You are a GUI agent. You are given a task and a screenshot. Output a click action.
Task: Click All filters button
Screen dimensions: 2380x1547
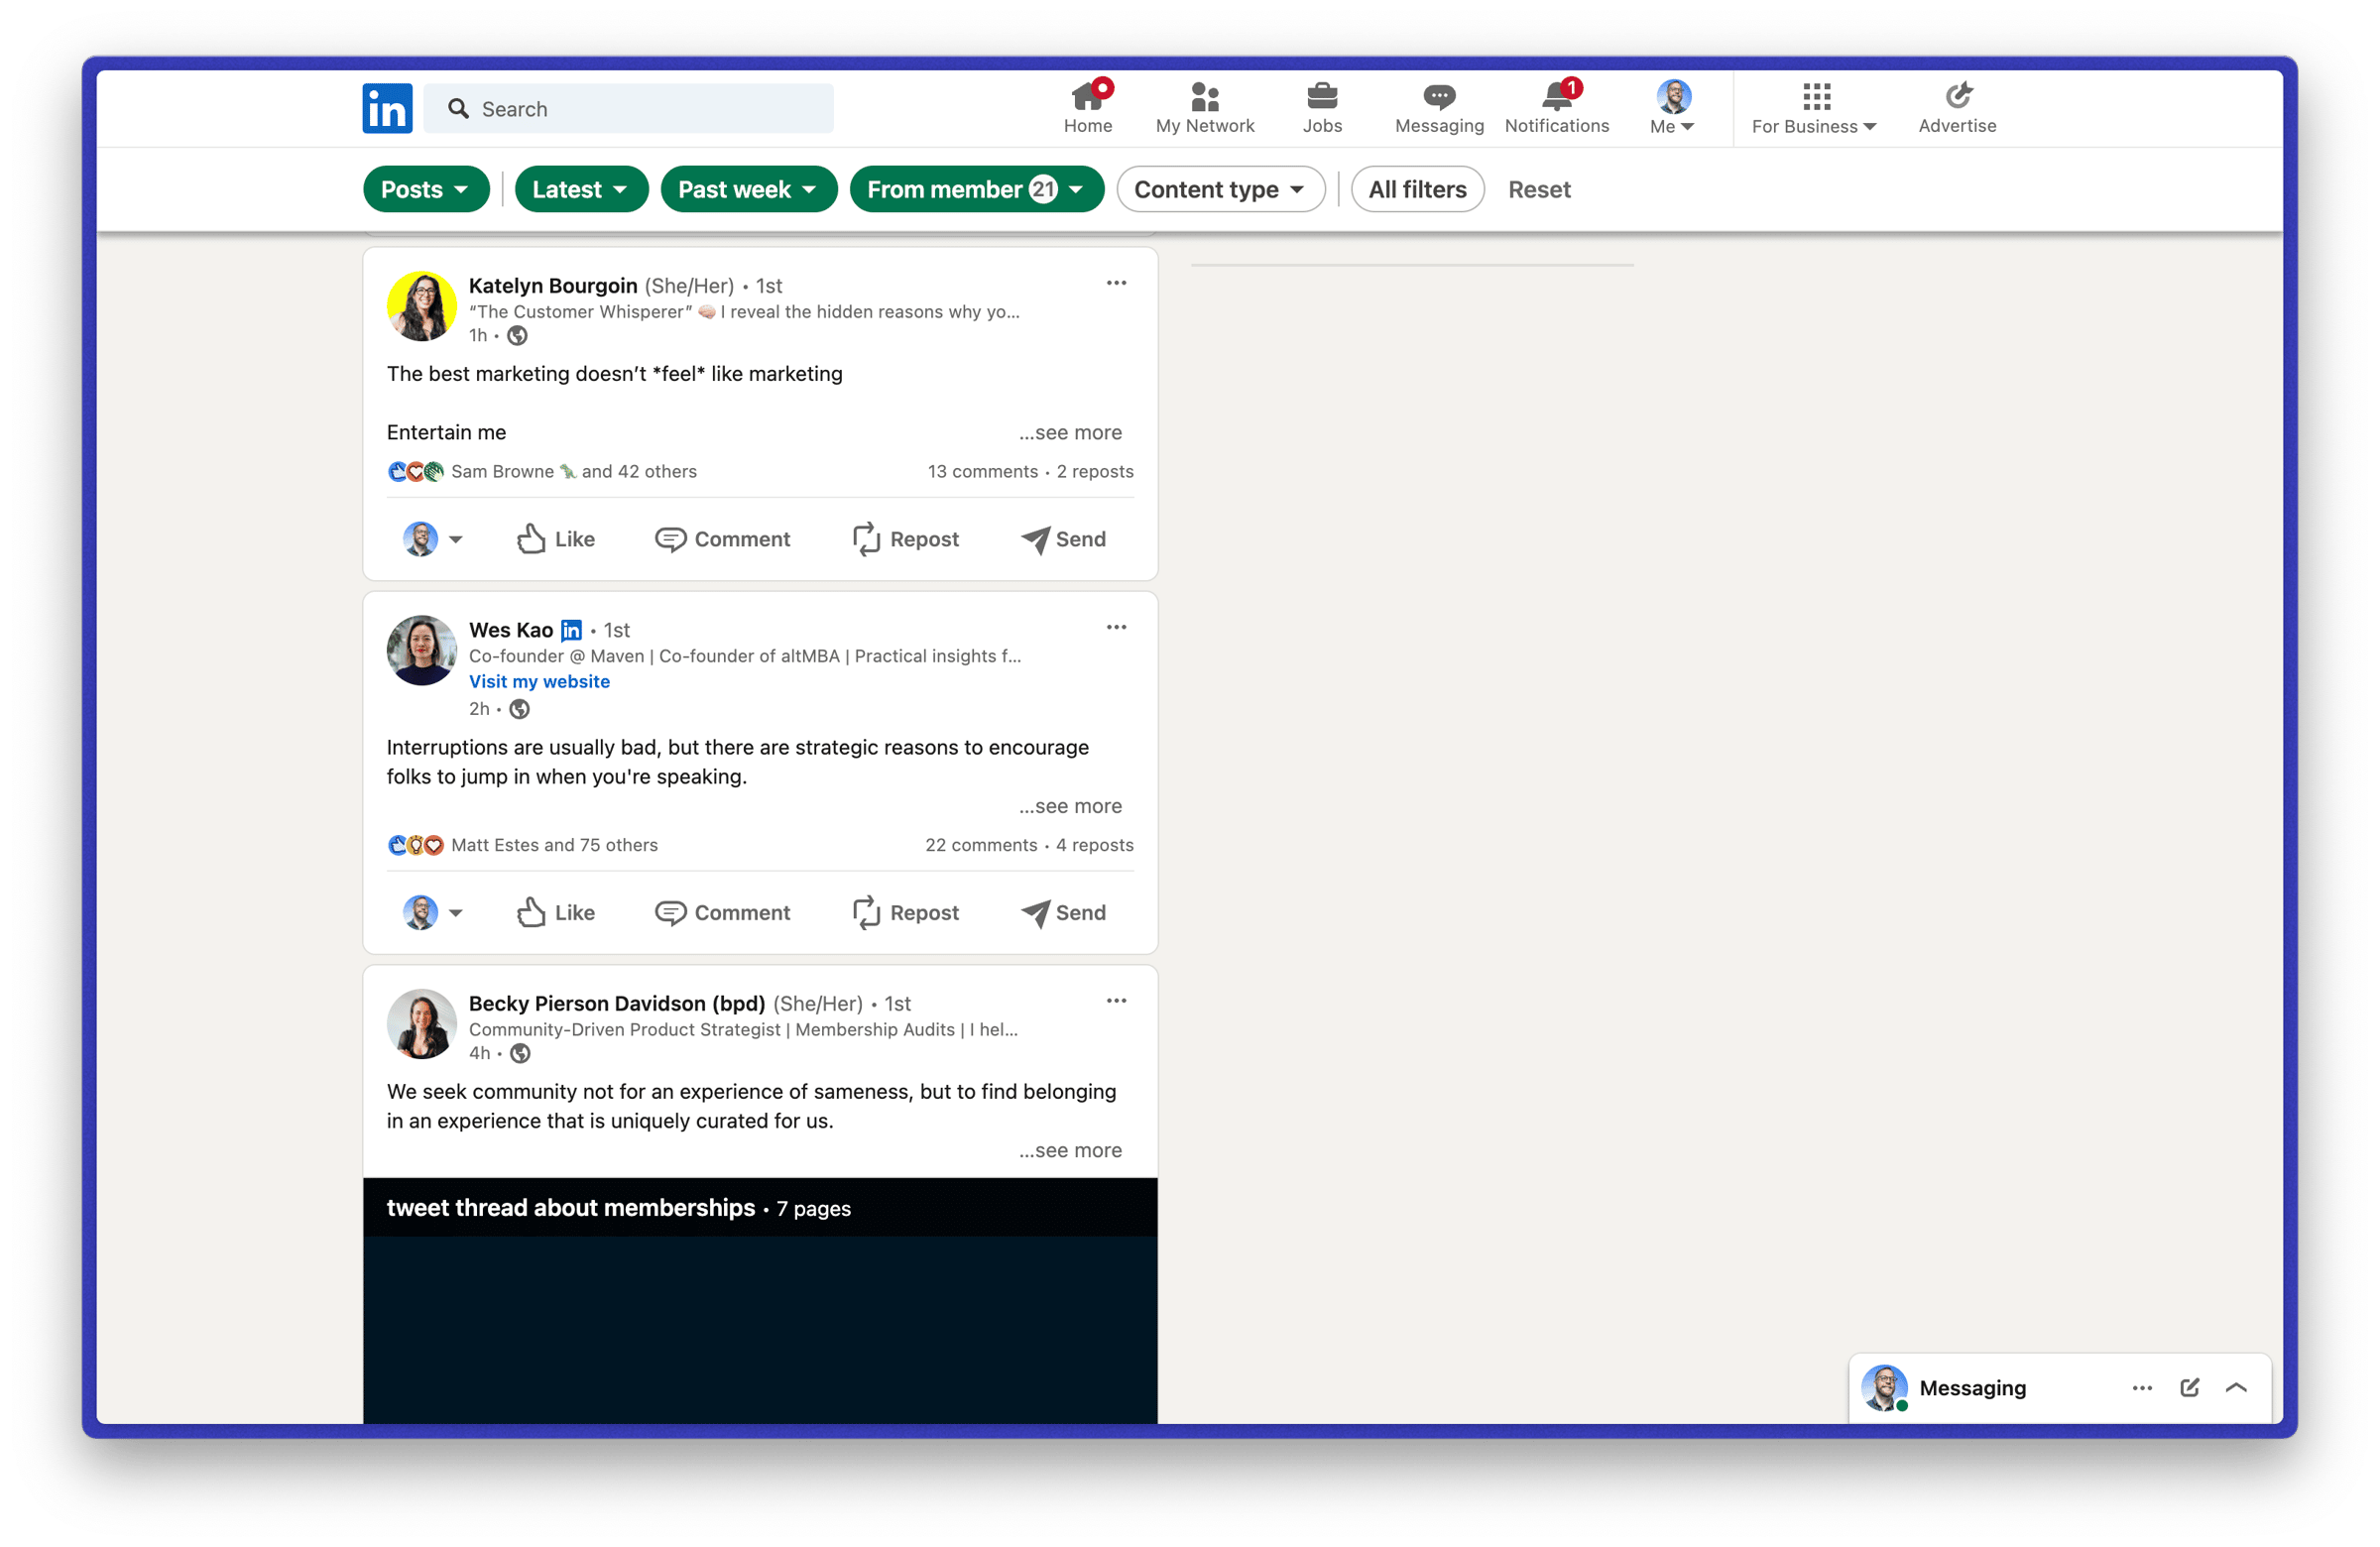click(x=1417, y=189)
